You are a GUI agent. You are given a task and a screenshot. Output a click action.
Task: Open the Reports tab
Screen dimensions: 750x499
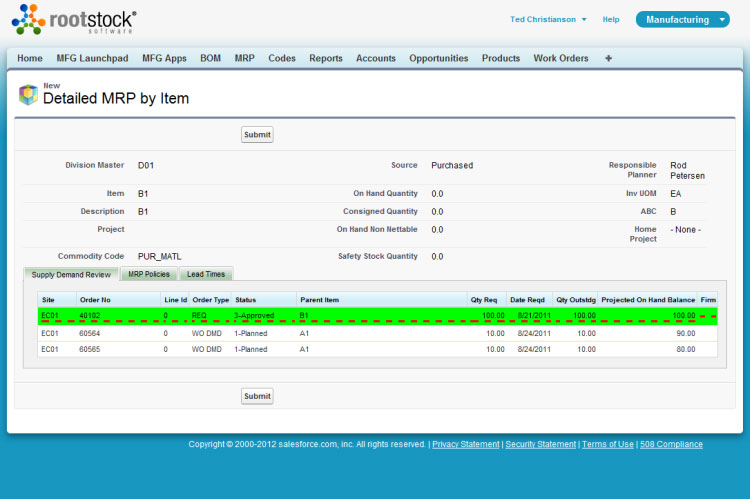(x=326, y=58)
